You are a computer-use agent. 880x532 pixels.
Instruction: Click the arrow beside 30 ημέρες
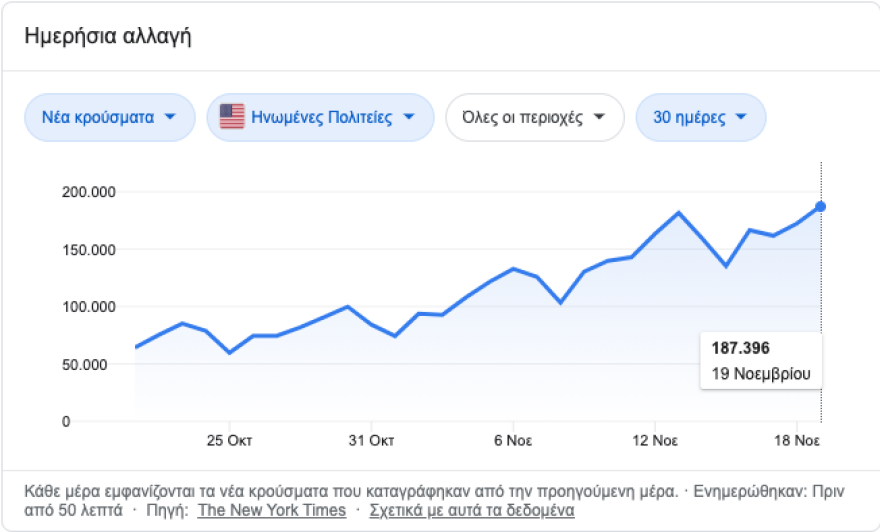tap(741, 117)
